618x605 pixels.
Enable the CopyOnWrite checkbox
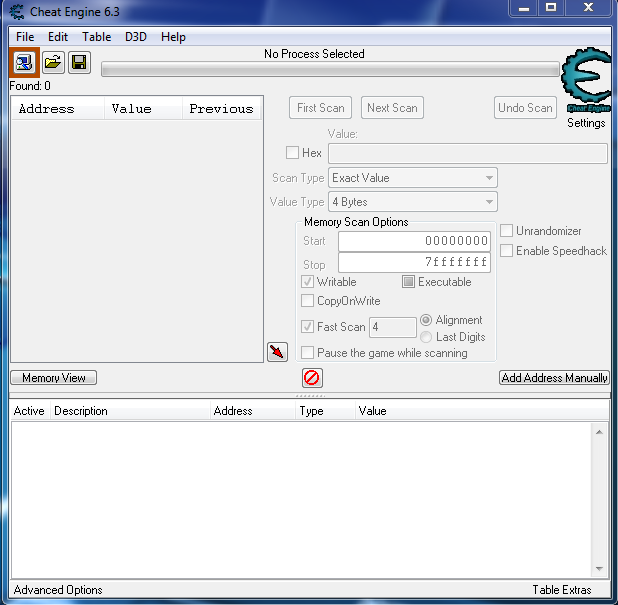point(307,300)
